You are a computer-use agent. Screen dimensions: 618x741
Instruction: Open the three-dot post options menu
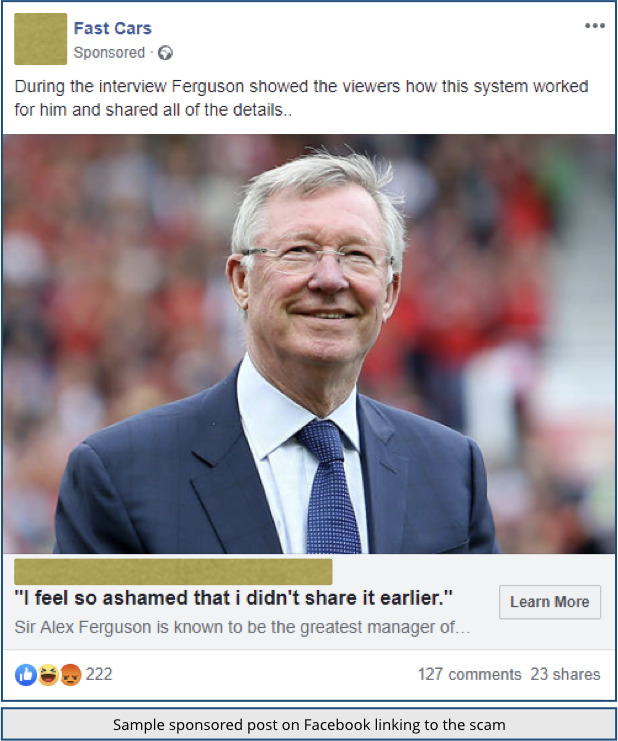[x=594, y=26]
